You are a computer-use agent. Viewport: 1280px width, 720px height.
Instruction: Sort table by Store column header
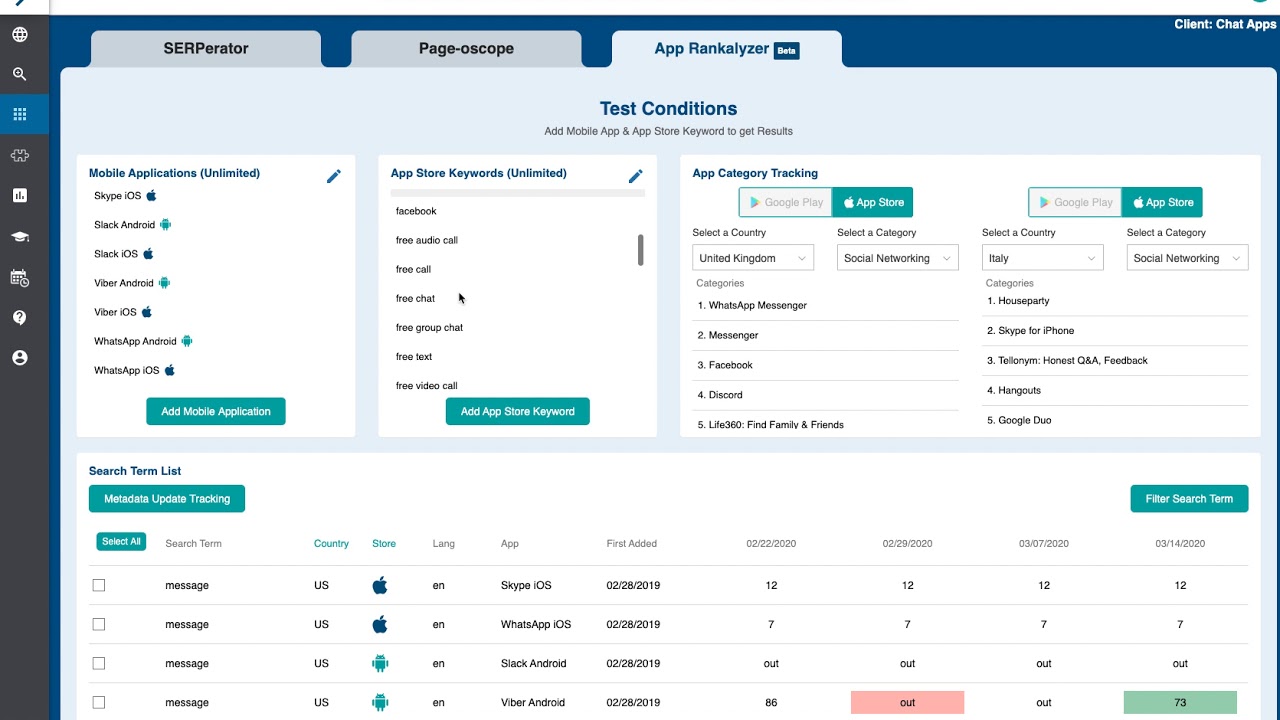384,544
